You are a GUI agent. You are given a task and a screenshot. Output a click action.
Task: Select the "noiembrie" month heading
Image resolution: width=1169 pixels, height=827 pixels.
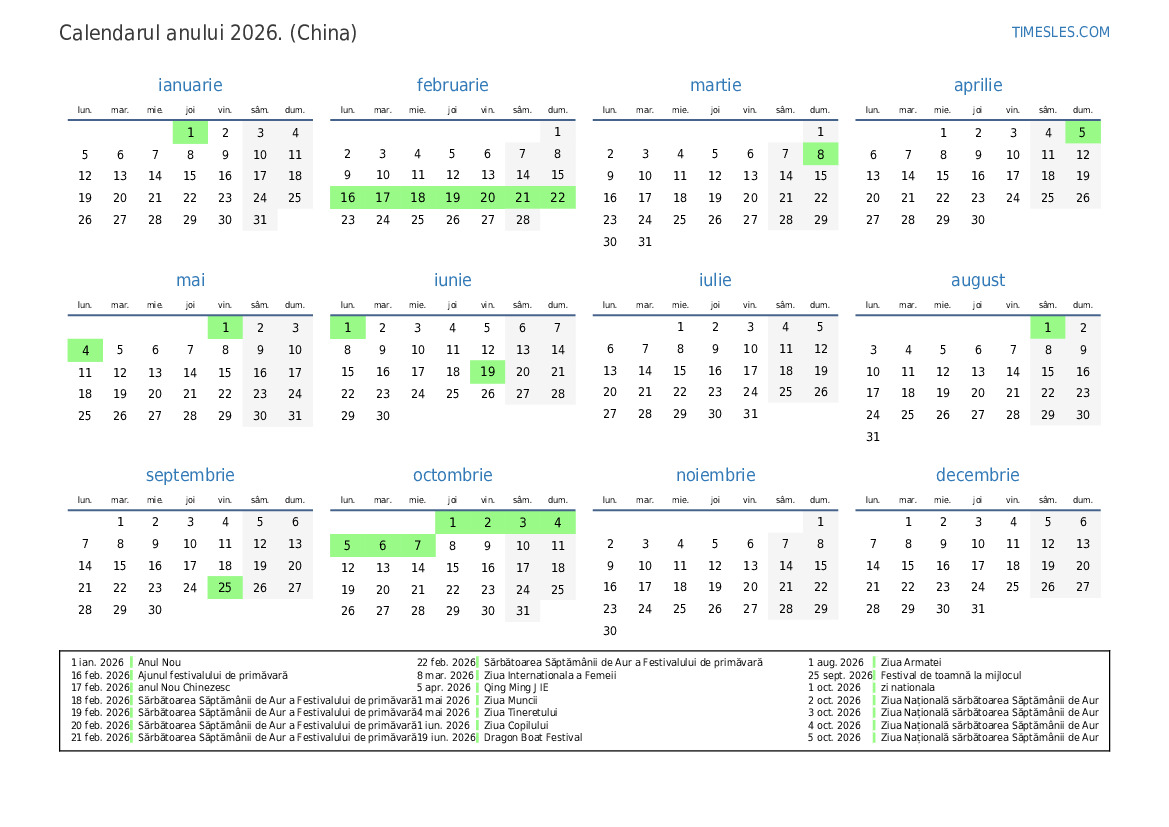tap(716, 475)
